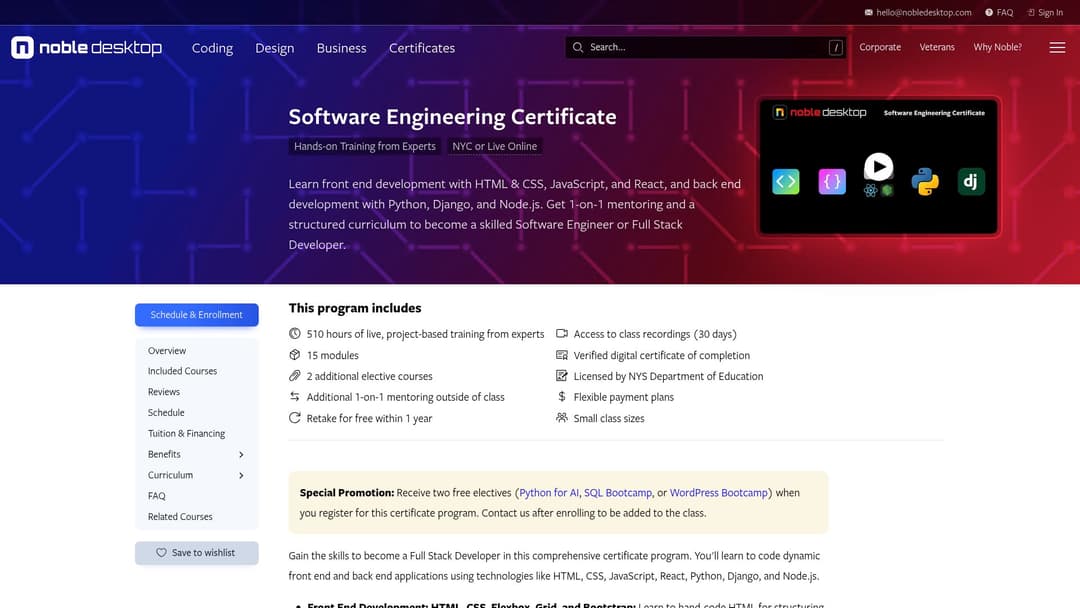The height and width of the screenshot is (608, 1080).
Task: Click the FAQ link in top bar
Action: pos(1005,12)
